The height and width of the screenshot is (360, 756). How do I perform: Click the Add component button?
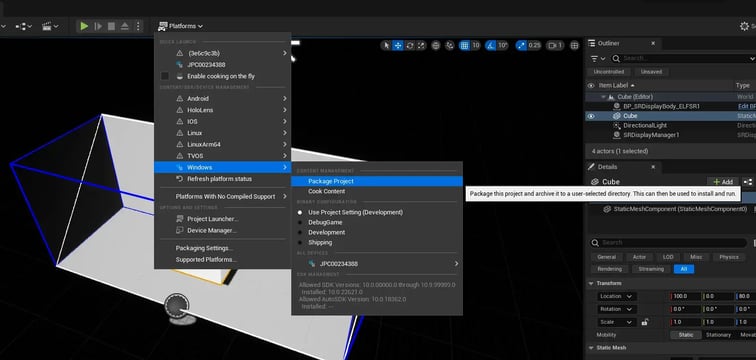(x=722, y=182)
